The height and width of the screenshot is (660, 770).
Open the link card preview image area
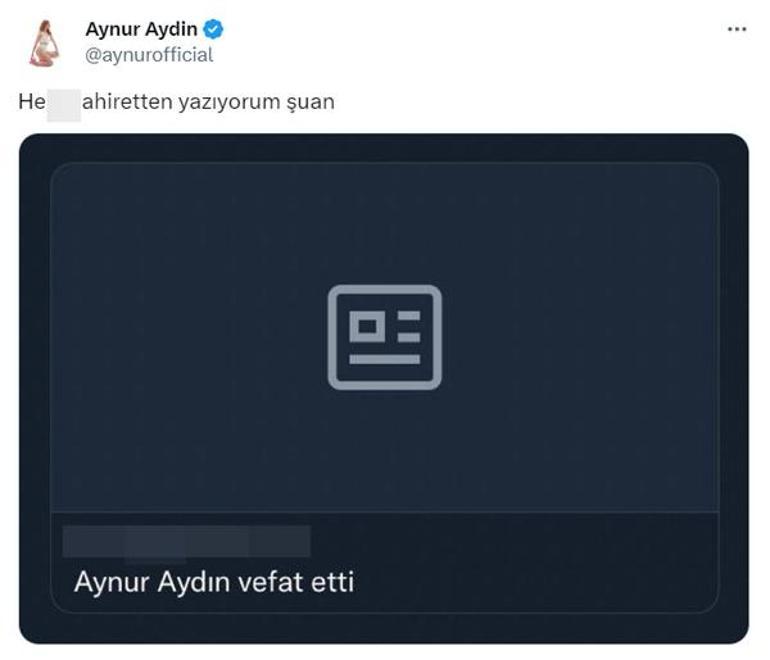385,337
